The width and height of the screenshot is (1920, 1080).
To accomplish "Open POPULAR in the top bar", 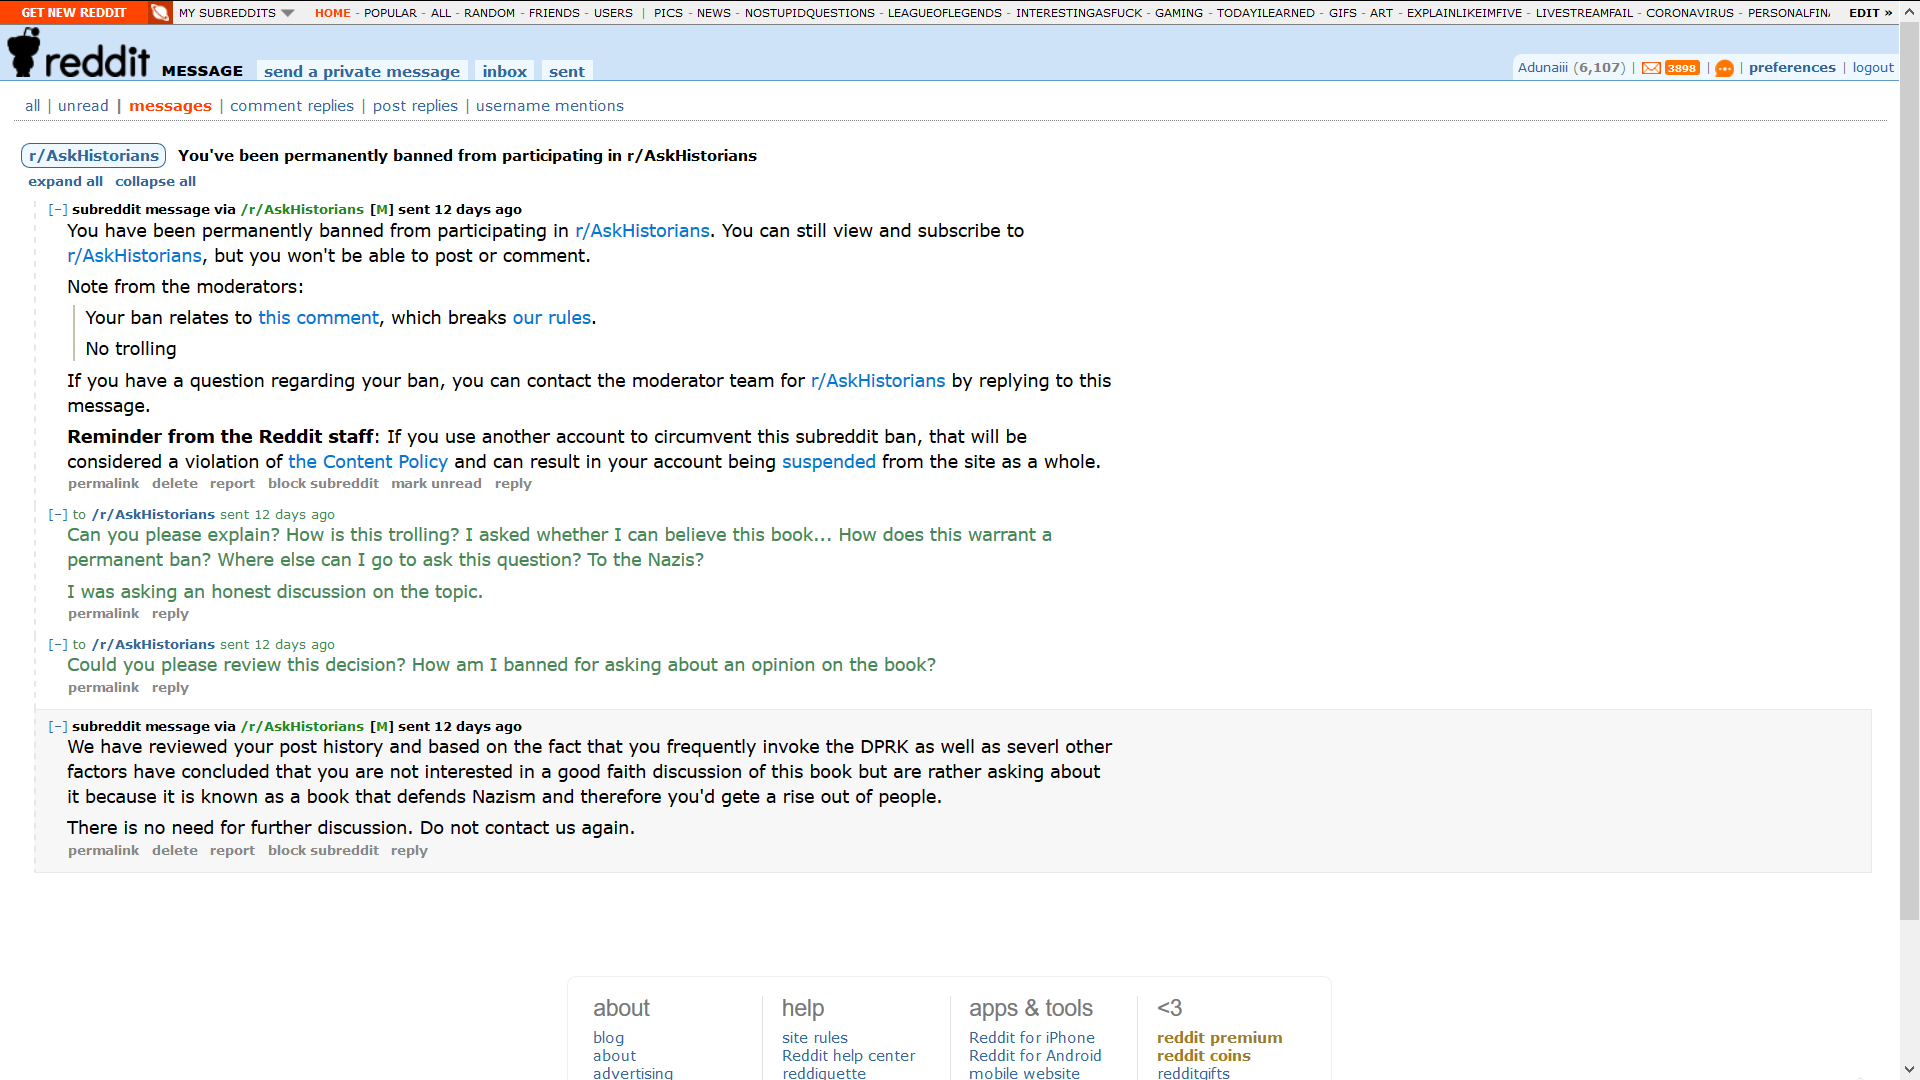I will pyautogui.click(x=390, y=13).
